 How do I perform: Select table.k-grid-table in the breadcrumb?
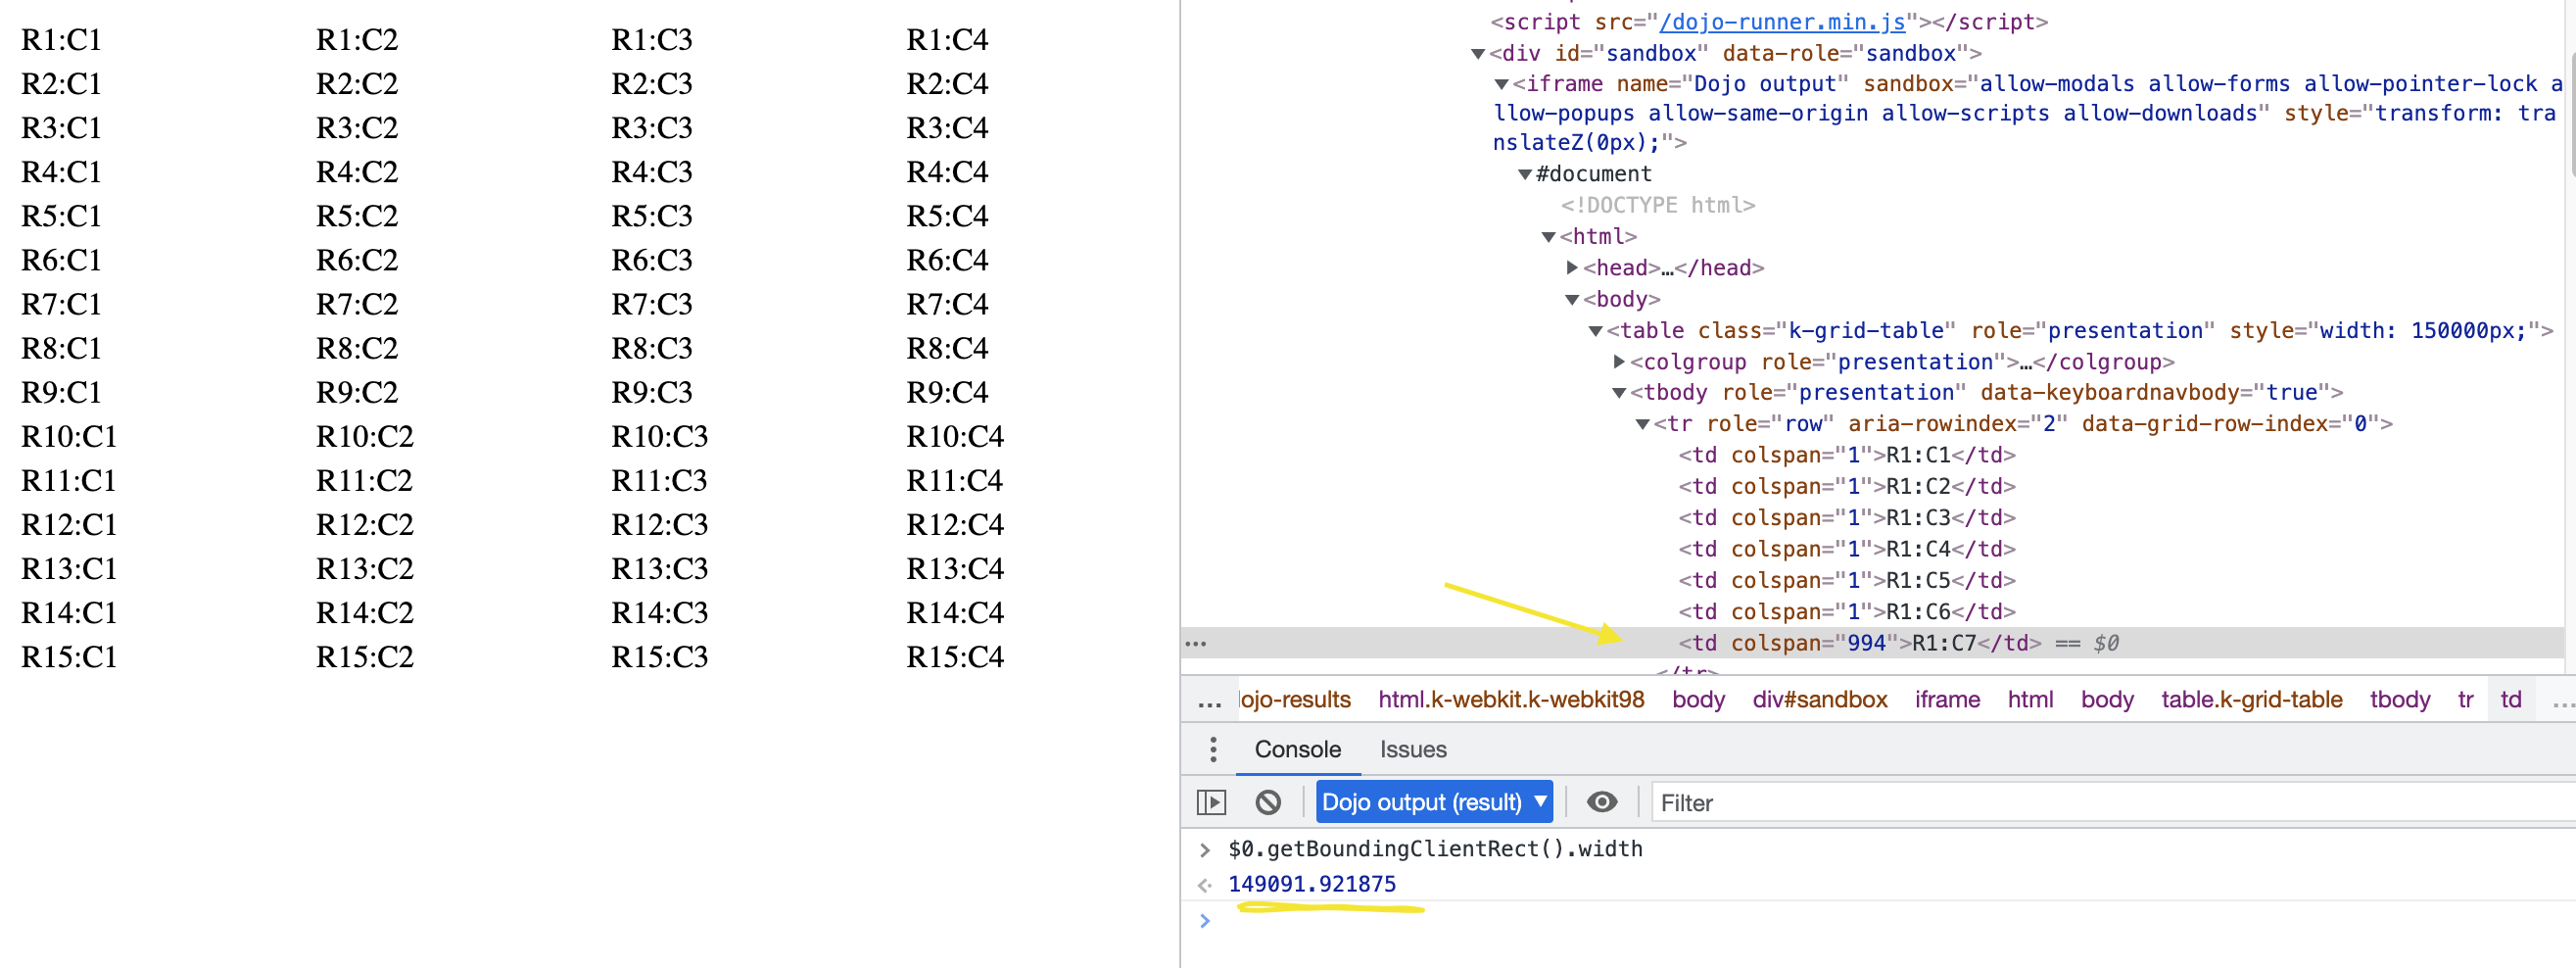[x=2251, y=699]
